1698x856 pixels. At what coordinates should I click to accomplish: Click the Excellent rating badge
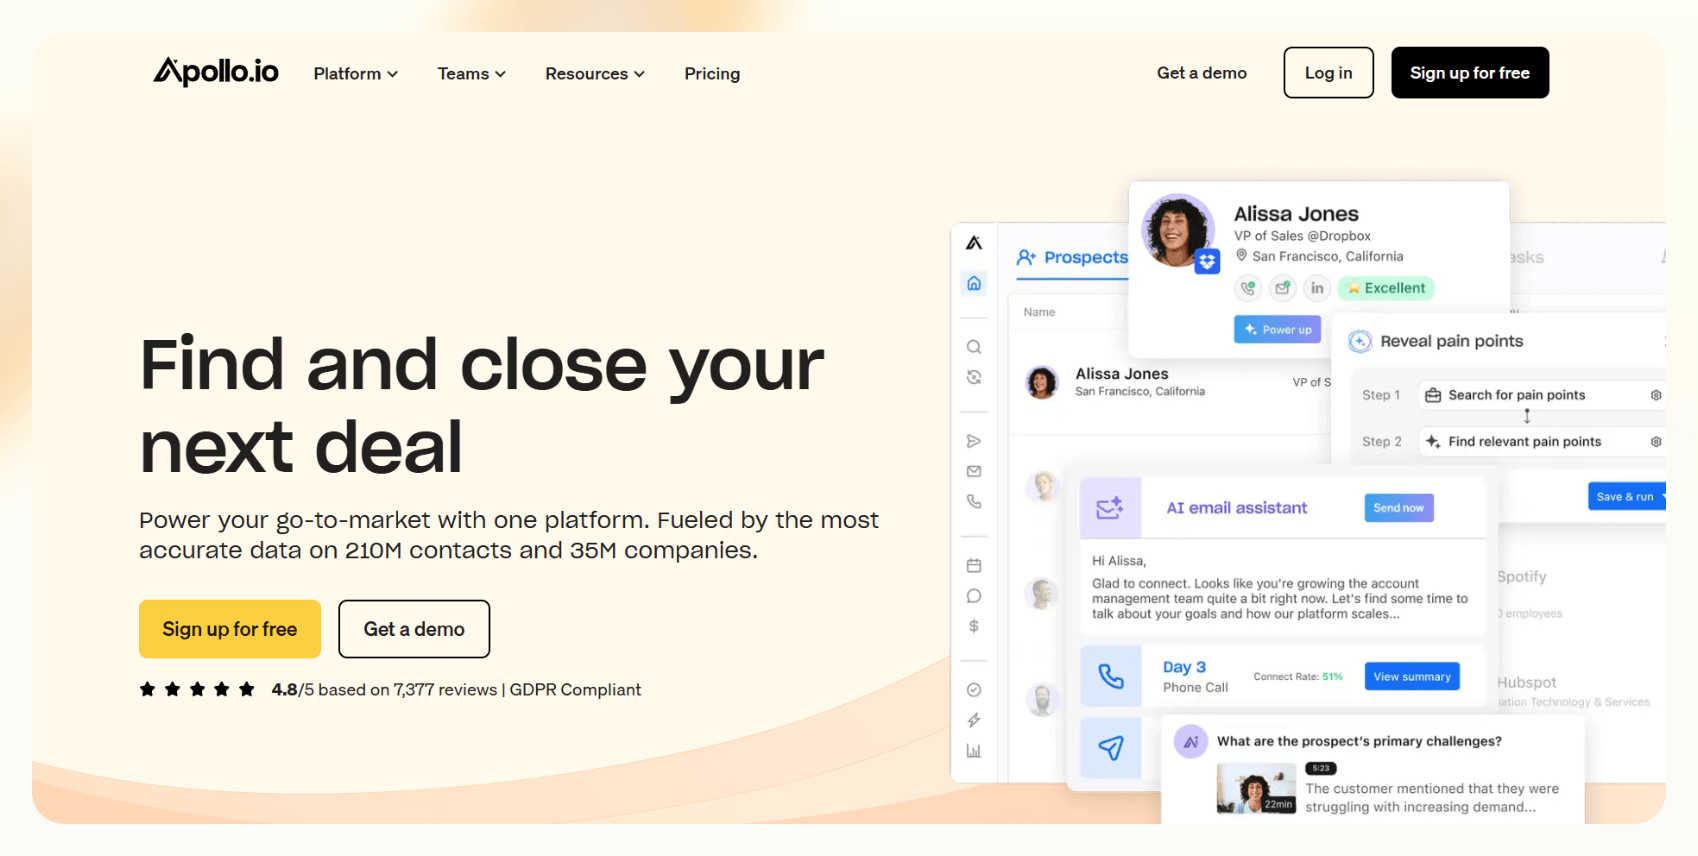(x=1386, y=288)
